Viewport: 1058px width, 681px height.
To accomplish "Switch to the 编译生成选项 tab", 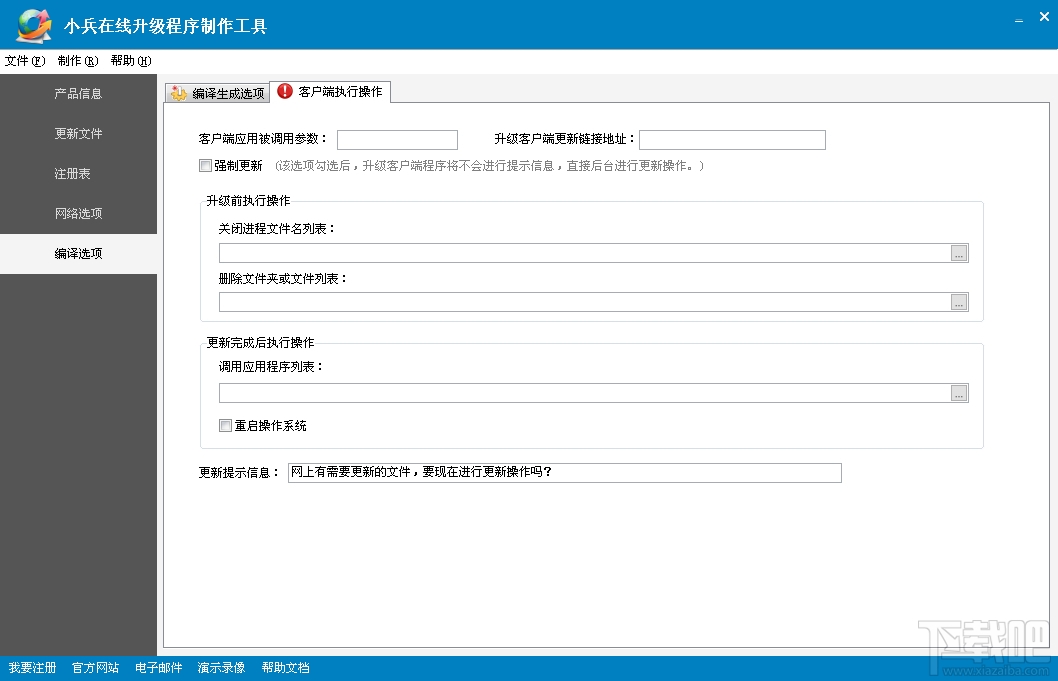I will pos(220,91).
